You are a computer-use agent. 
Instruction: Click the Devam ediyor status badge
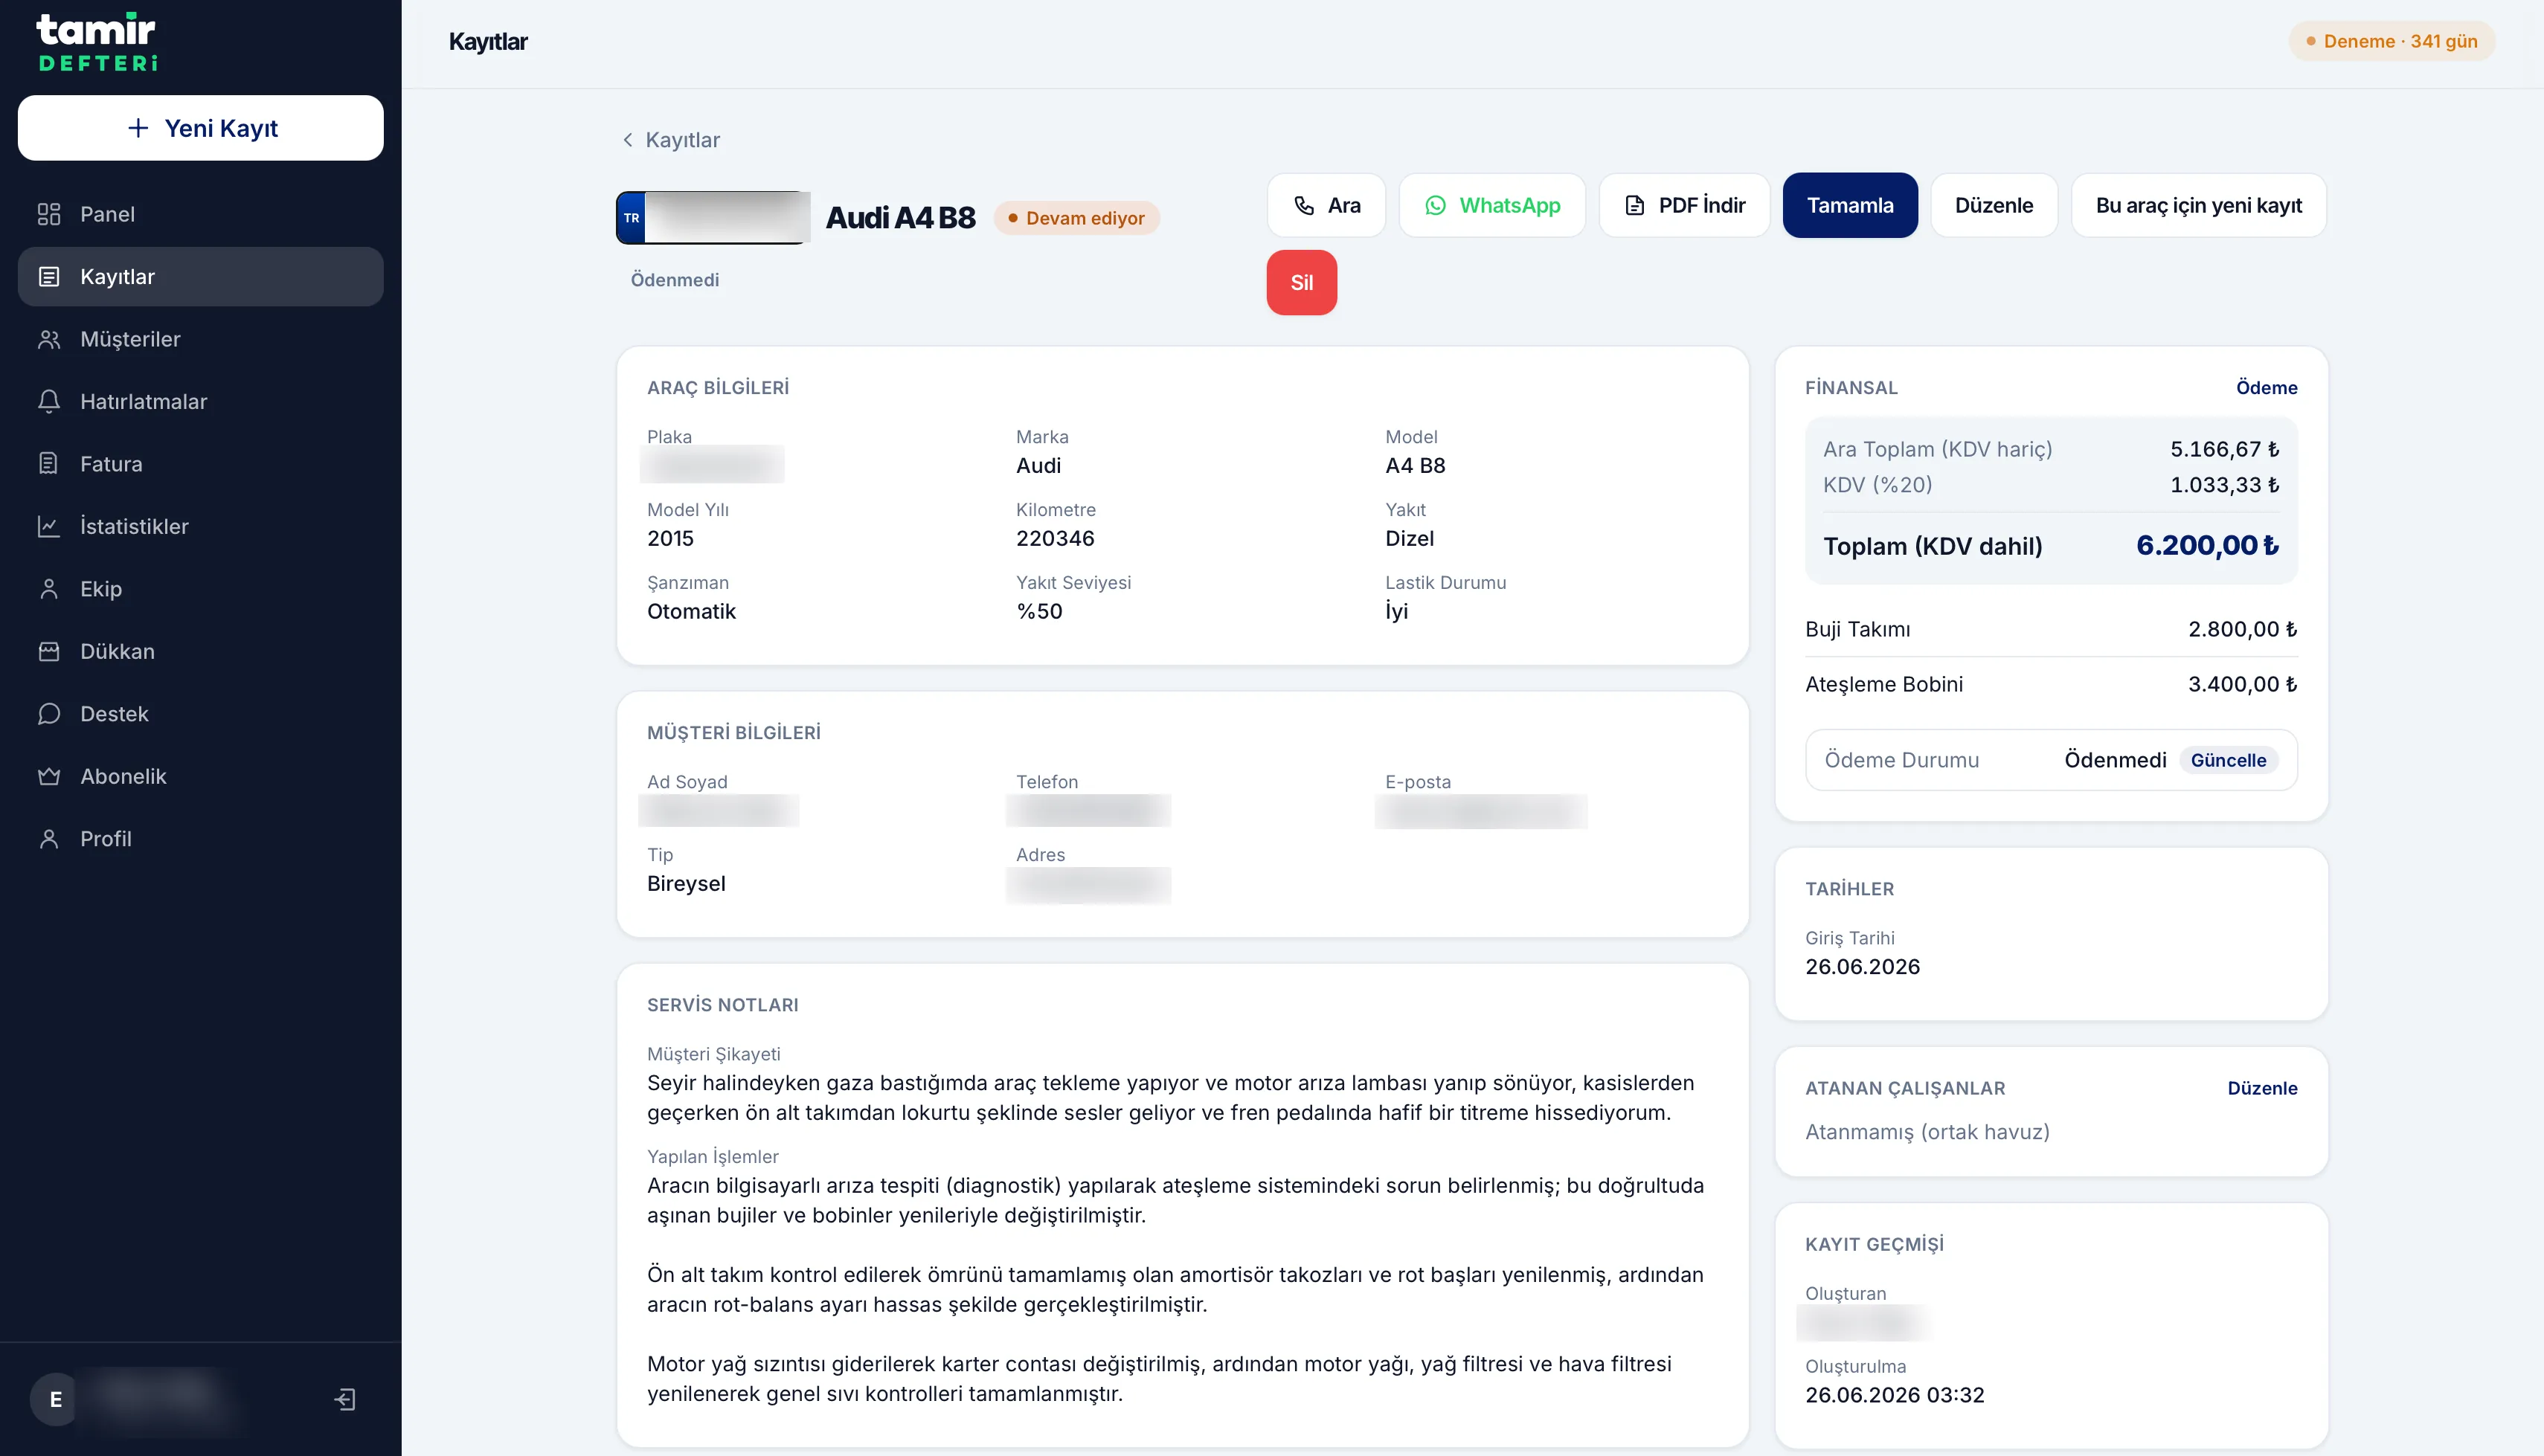[1076, 218]
